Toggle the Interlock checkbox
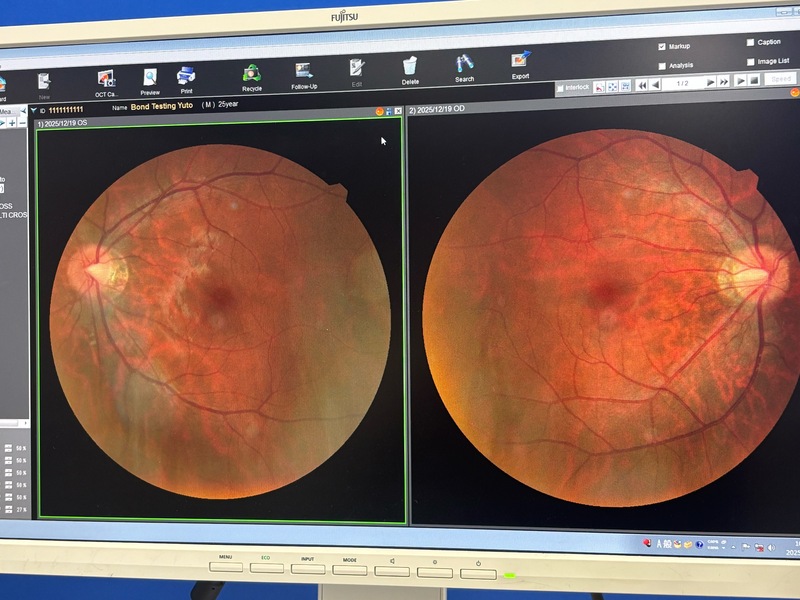Screen dimensions: 800x600 click(560, 88)
